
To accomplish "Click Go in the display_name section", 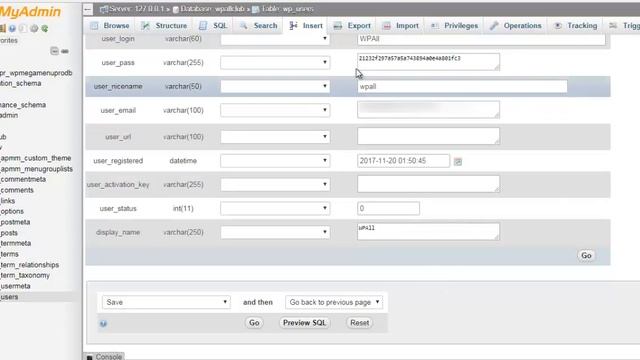I will point(586,256).
